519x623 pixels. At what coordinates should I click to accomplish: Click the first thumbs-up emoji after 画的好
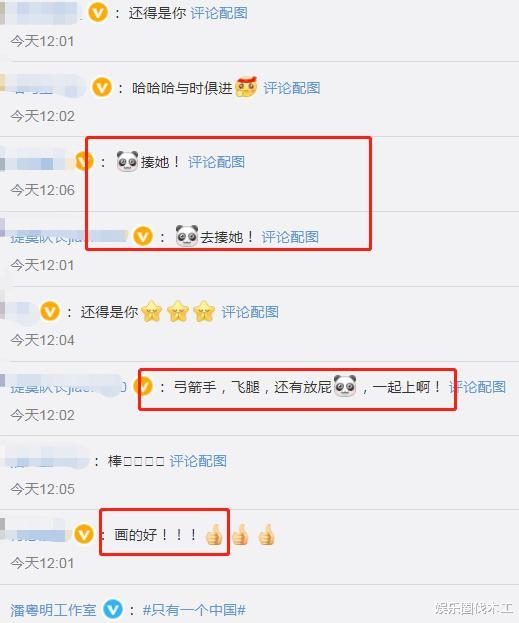click(214, 534)
